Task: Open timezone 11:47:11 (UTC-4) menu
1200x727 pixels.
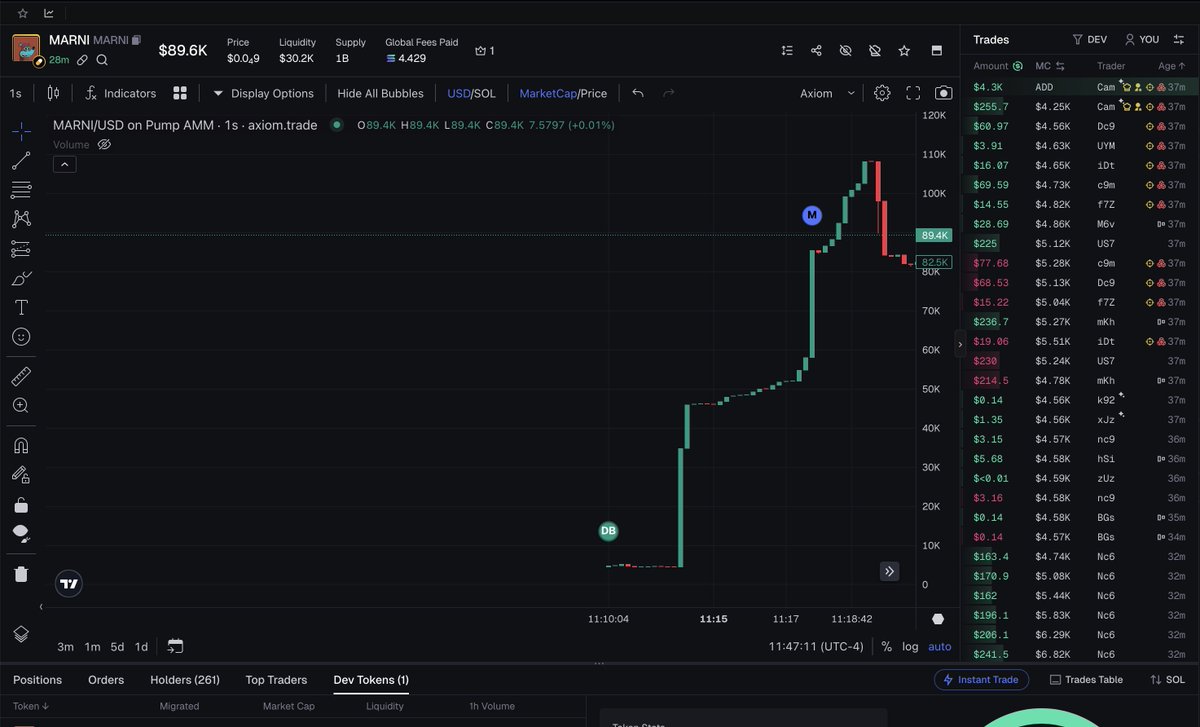Action: 816,647
